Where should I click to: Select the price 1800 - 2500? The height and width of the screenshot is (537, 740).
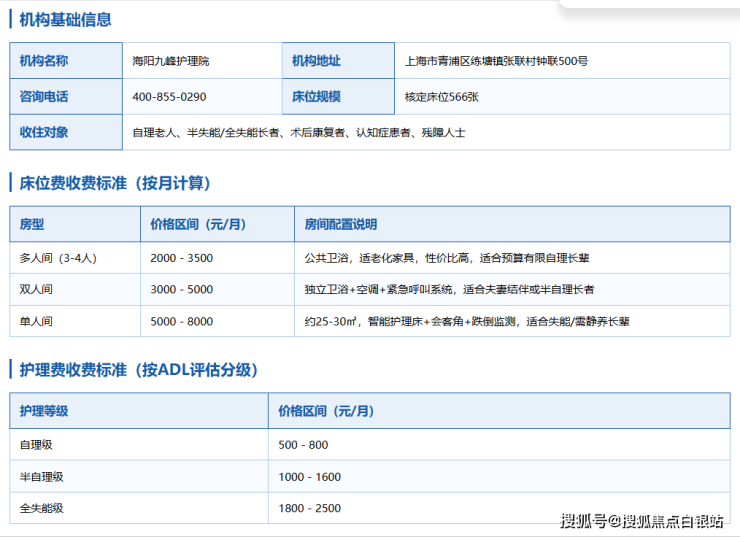(x=309, y=508)
